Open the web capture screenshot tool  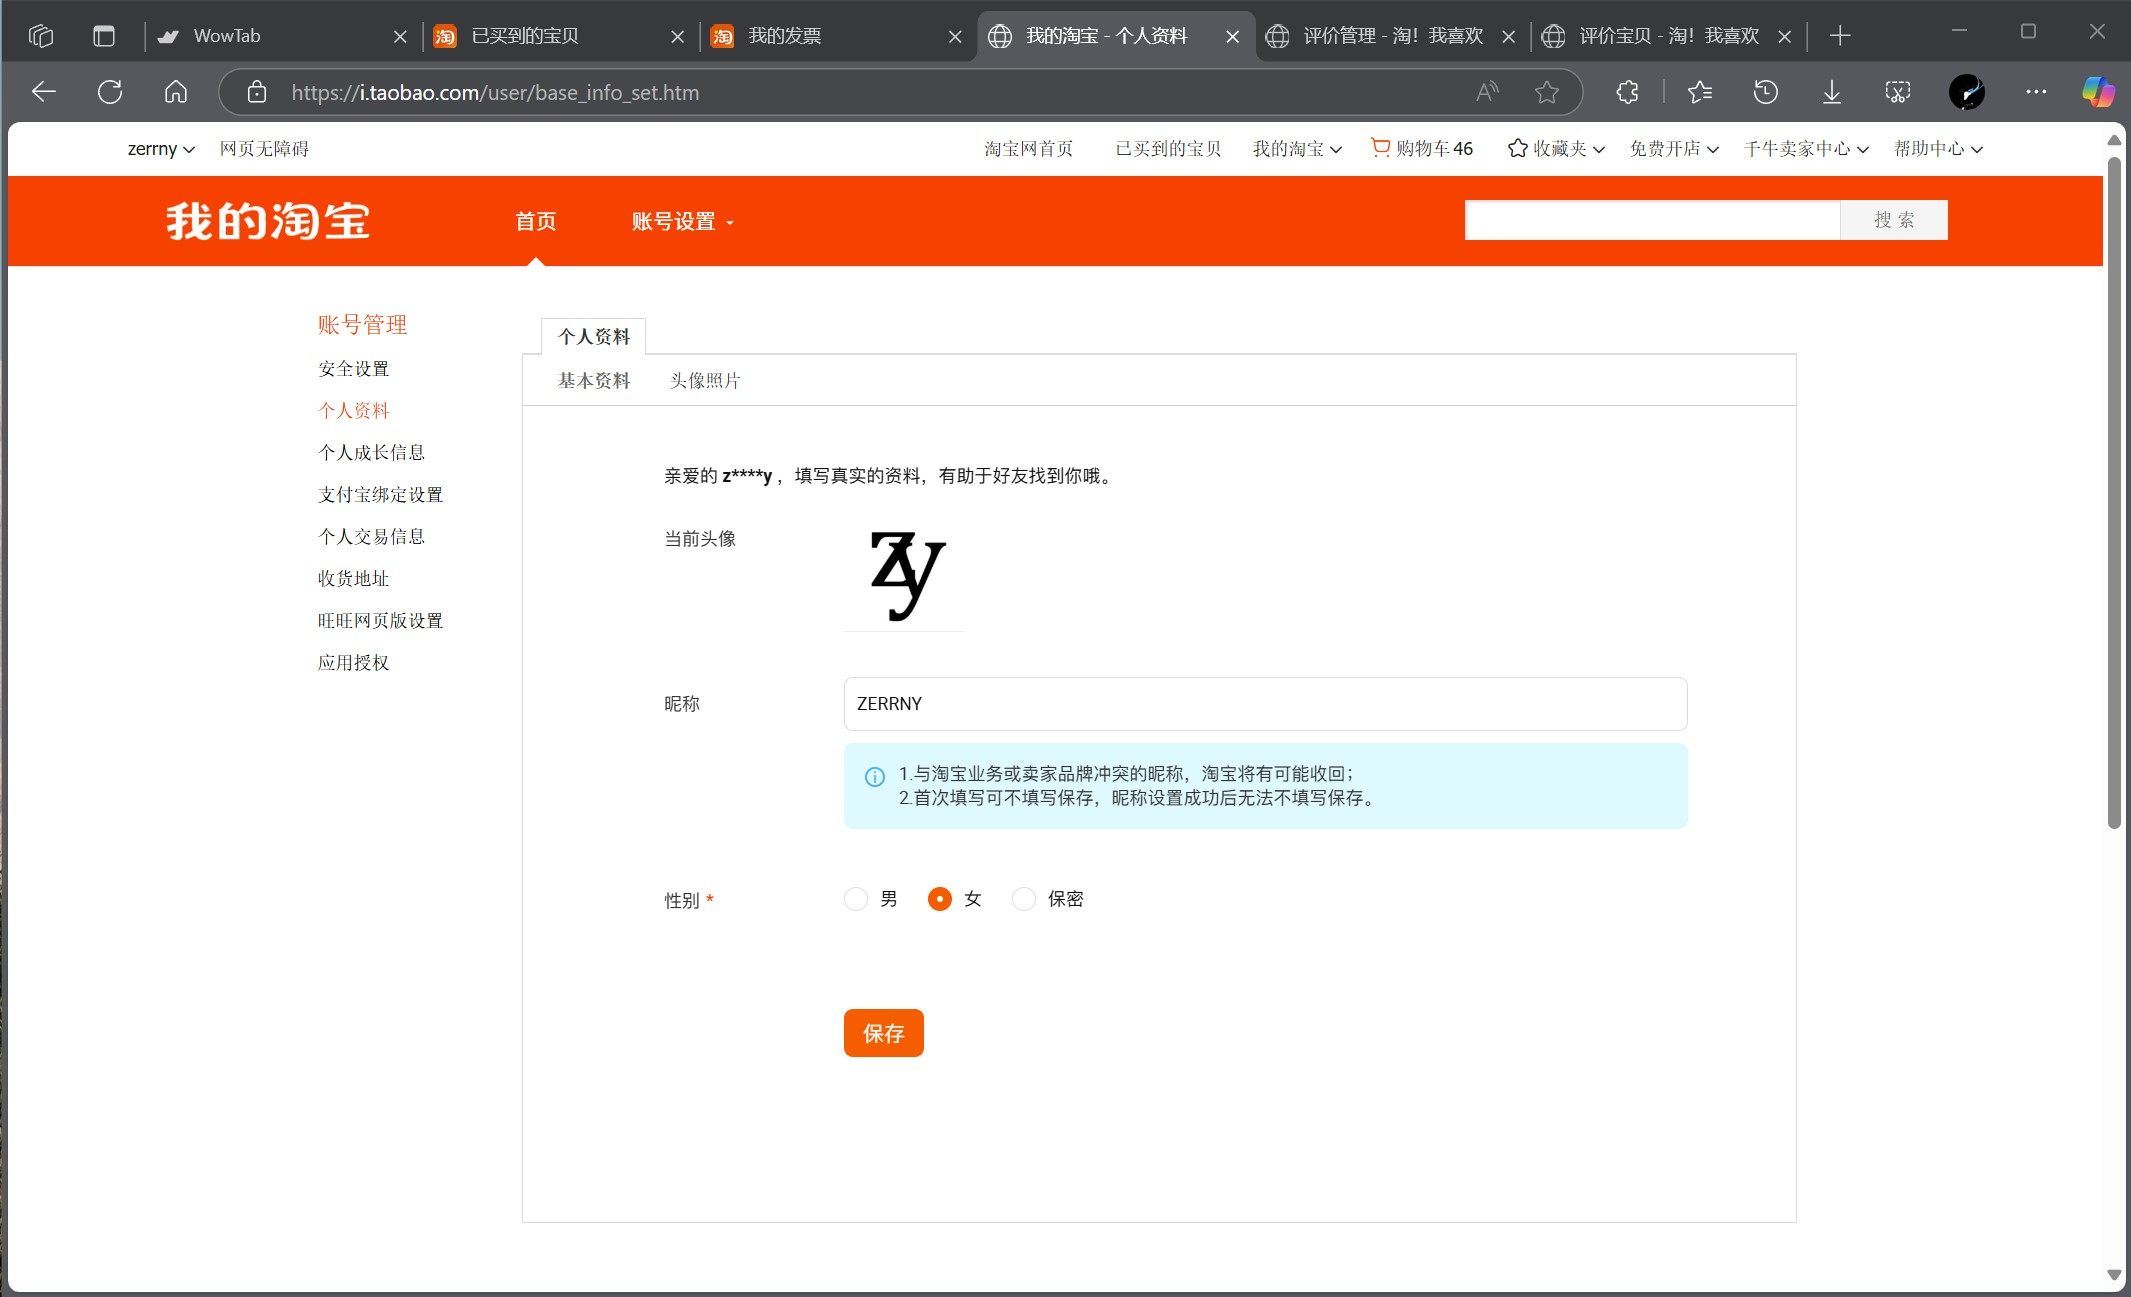(x=1896, y=92)
